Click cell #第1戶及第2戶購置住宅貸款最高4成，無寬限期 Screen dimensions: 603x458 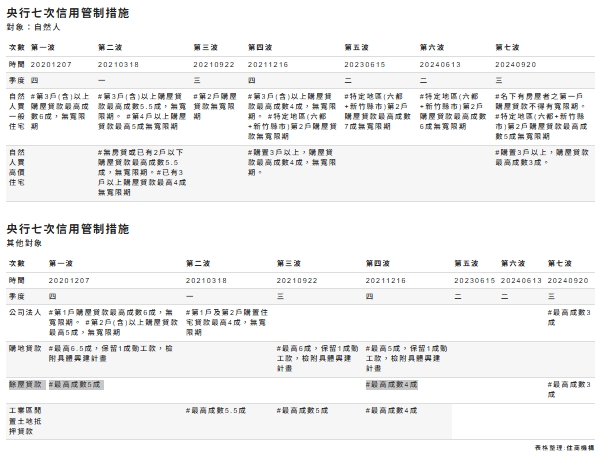[227, 322]
